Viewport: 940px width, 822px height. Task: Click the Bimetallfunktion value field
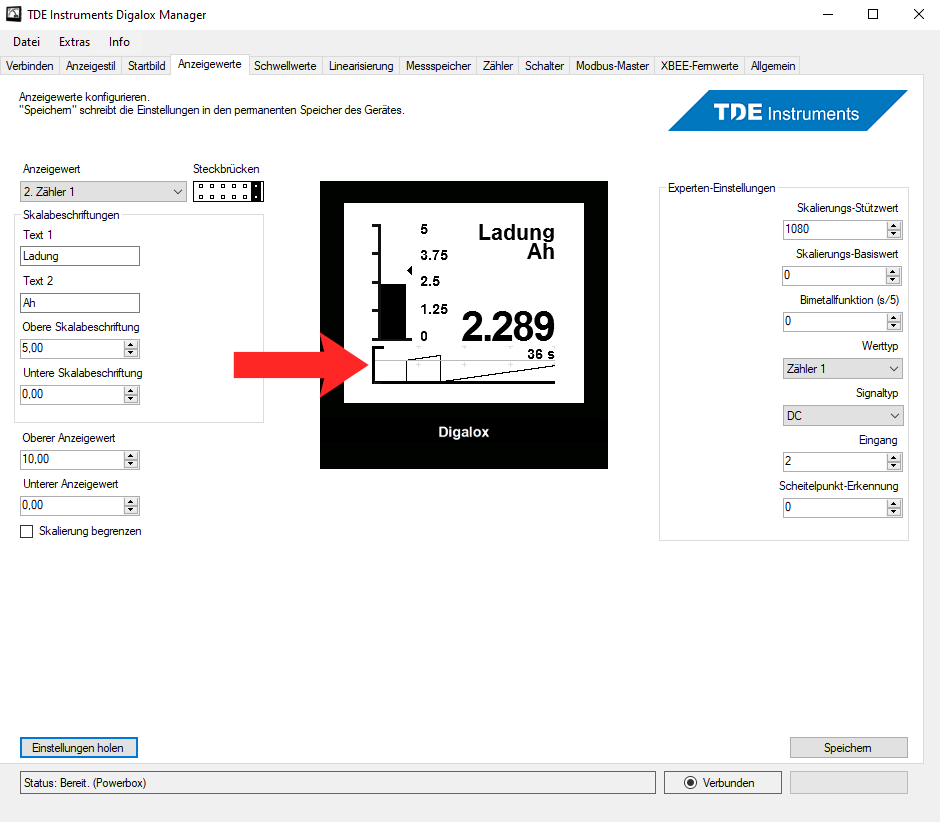[834, 321]
